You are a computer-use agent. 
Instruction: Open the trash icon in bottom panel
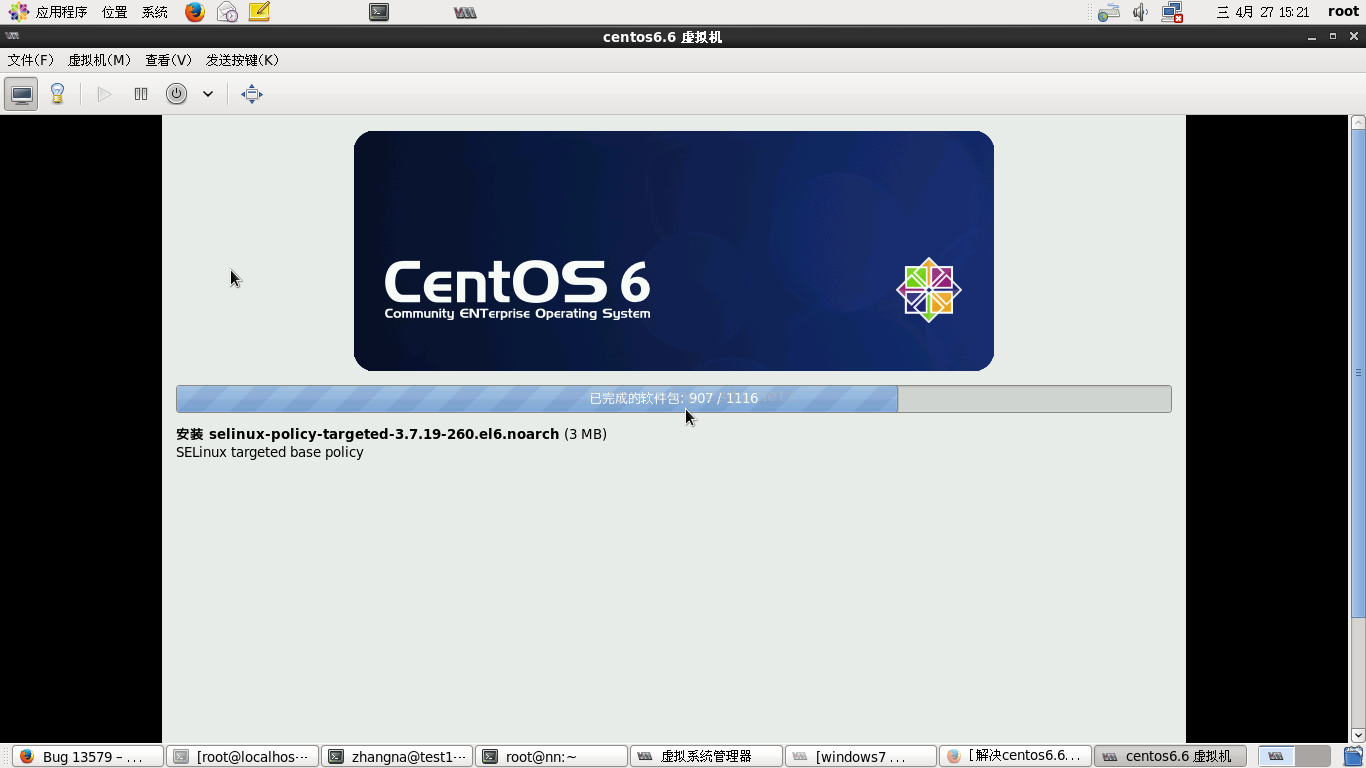1354,756
